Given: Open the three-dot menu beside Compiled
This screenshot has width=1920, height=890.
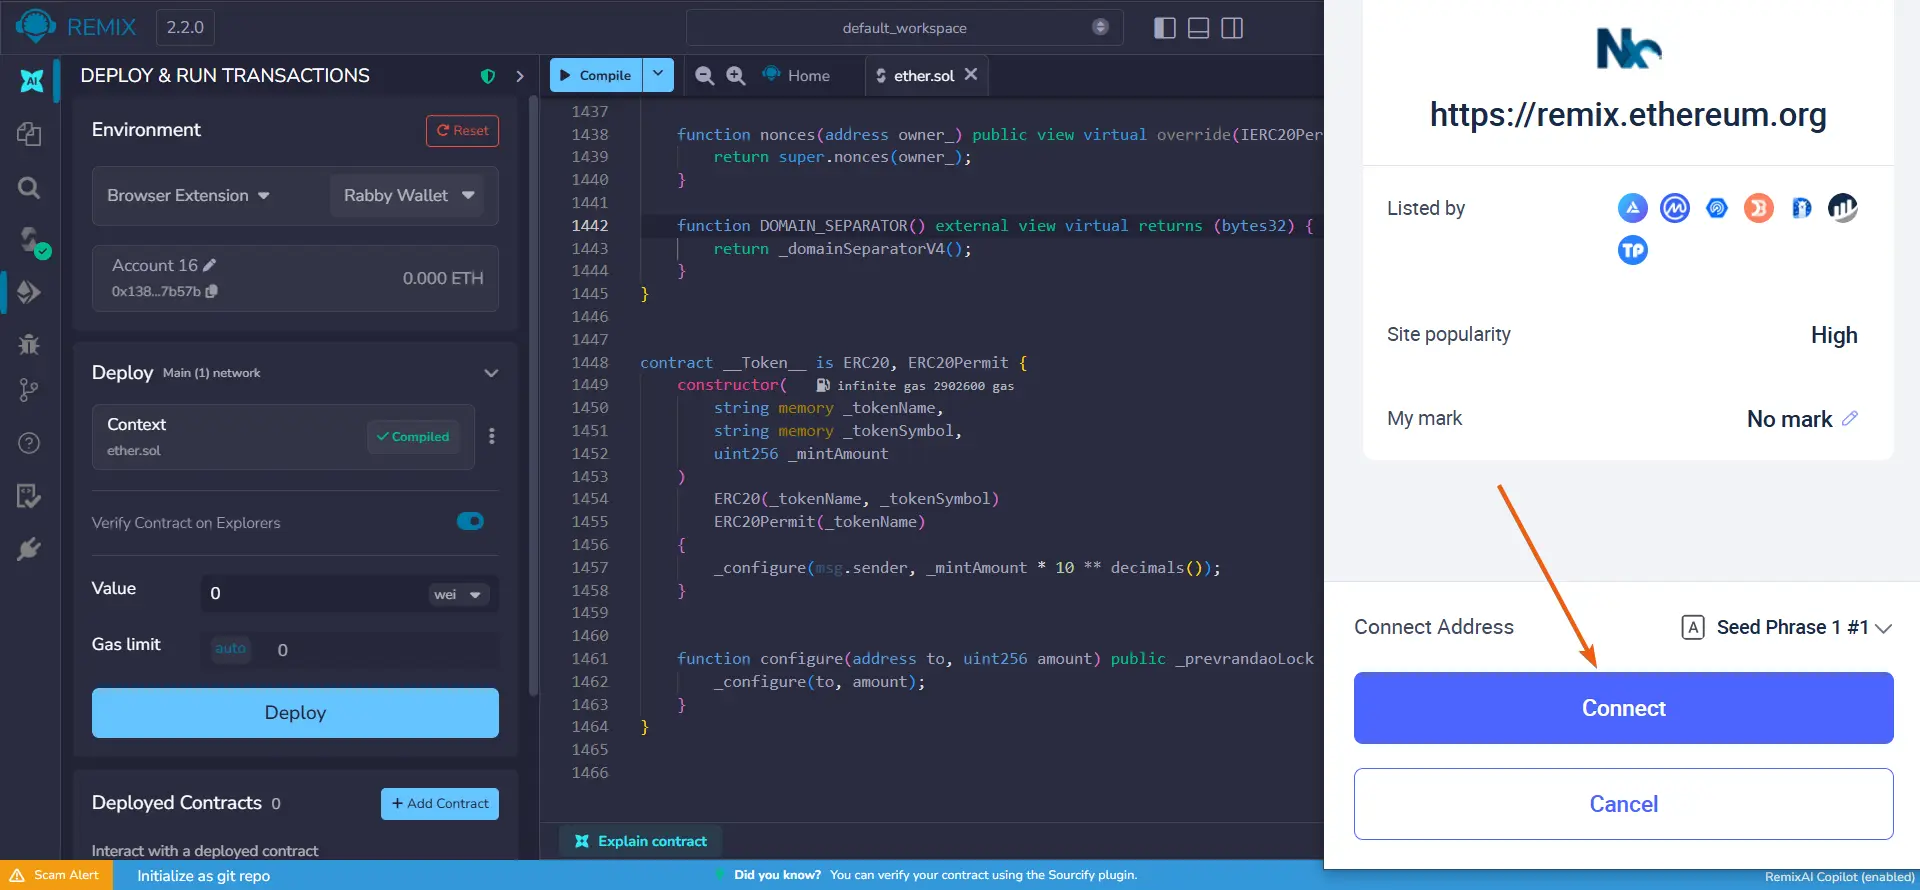Looking at the screenshot, I should pos(491,436).
